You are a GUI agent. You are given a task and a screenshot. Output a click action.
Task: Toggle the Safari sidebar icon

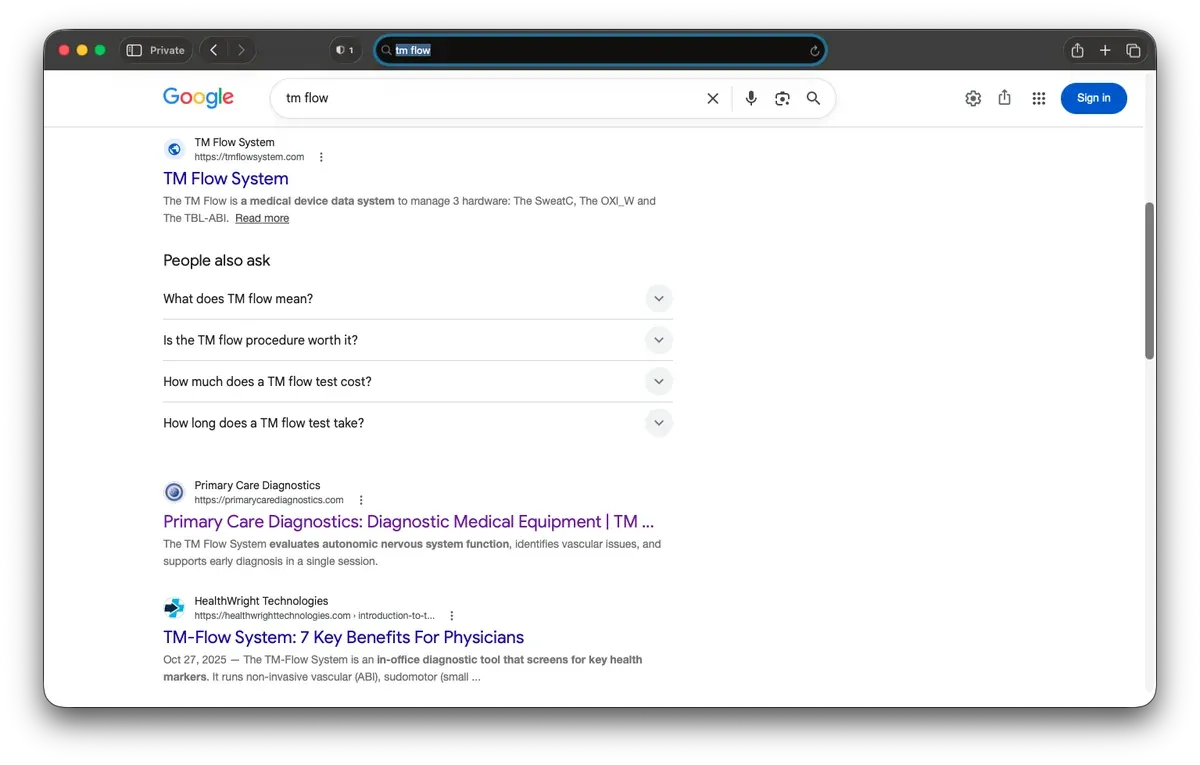pos(134,50)
